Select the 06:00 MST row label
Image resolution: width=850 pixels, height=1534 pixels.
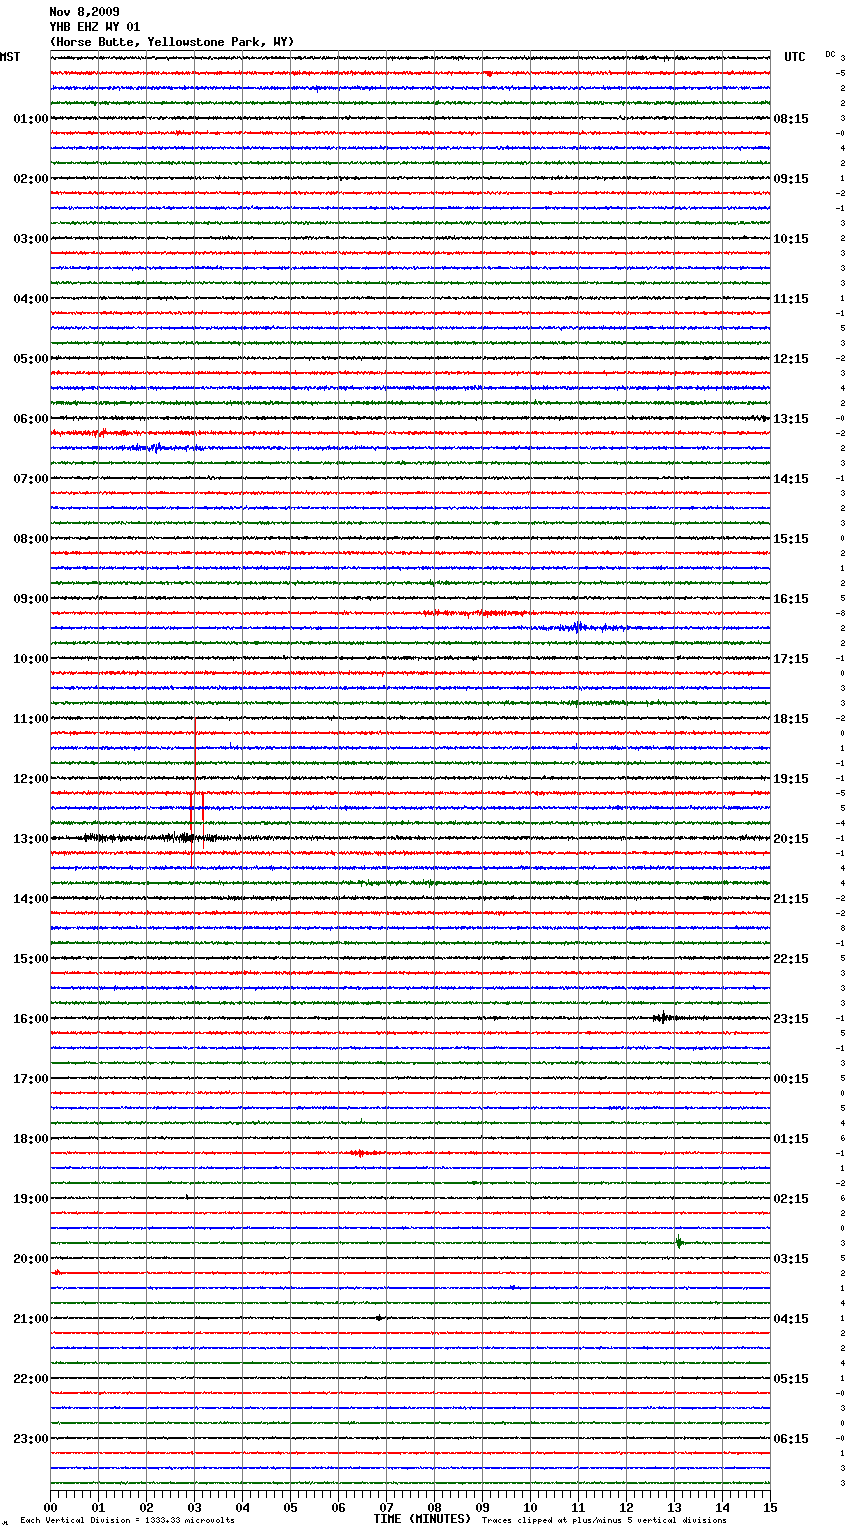pos(31,419)
